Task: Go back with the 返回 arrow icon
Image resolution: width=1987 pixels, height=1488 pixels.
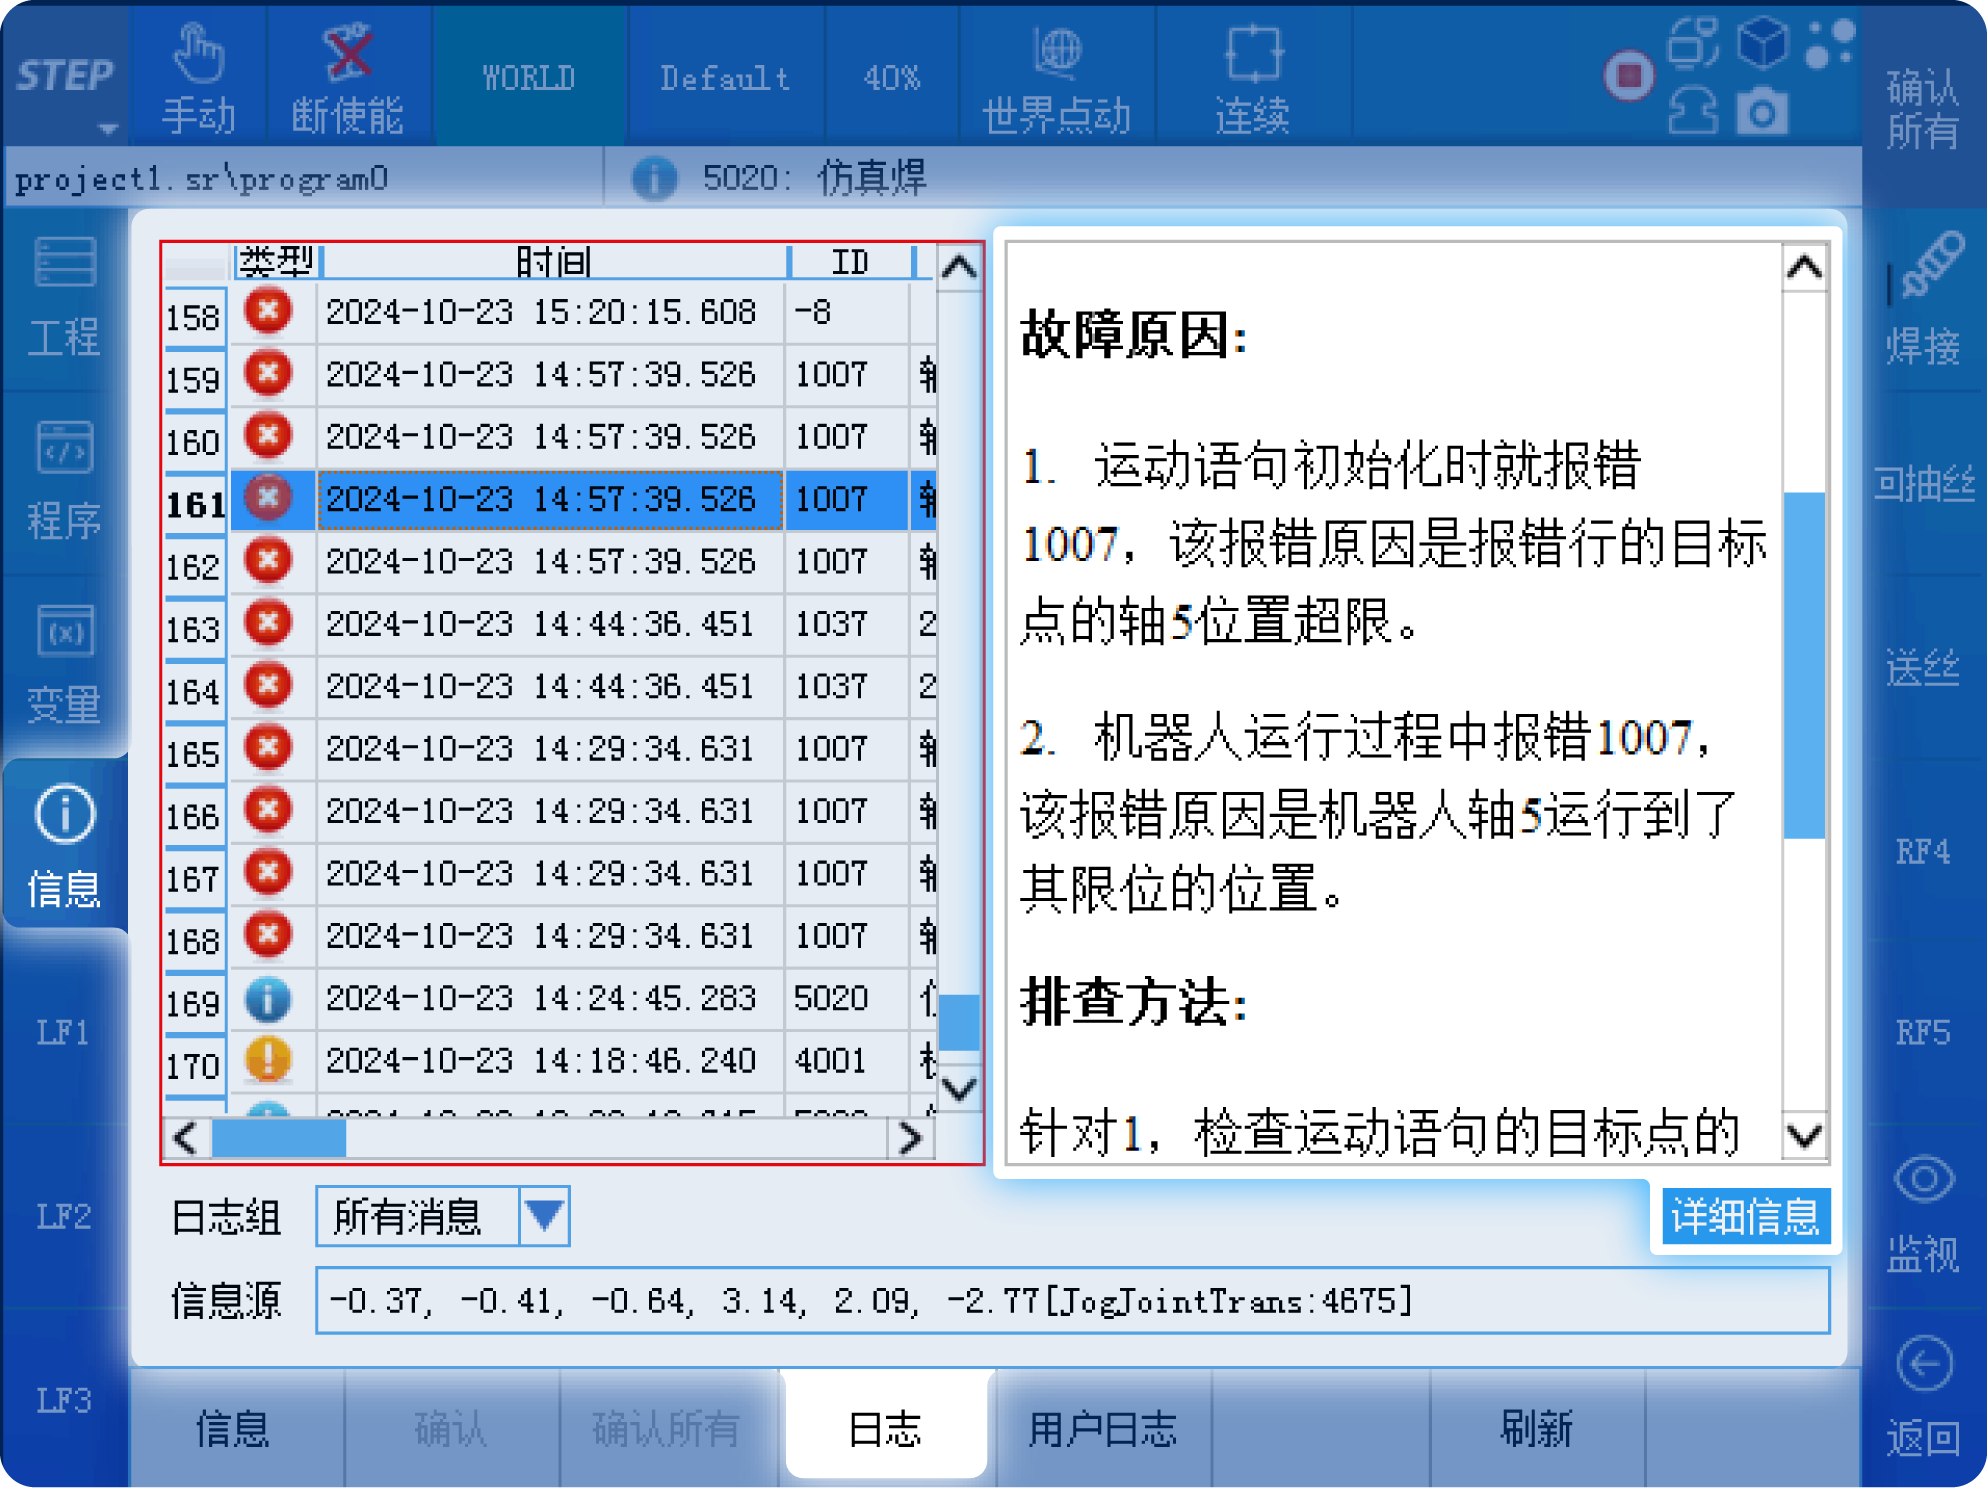Action: coord(1924,1363)
